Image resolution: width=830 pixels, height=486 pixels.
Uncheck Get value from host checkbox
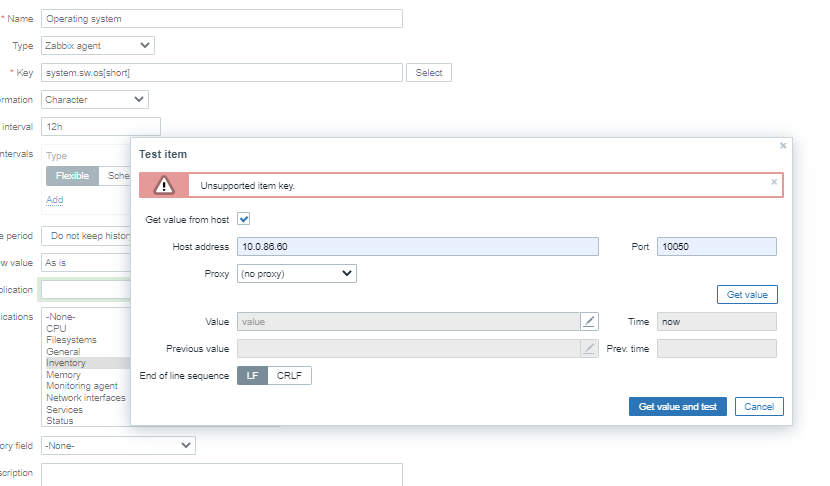[x=243, y=219]
